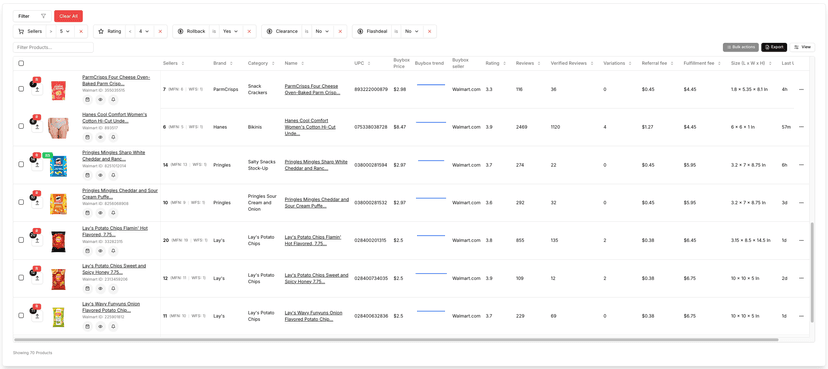Viewport: 828px width, 369px height.
Task: Tick the checkbox for Lay's Wavy Funyuns row
Action: click(x=21, y=315)
